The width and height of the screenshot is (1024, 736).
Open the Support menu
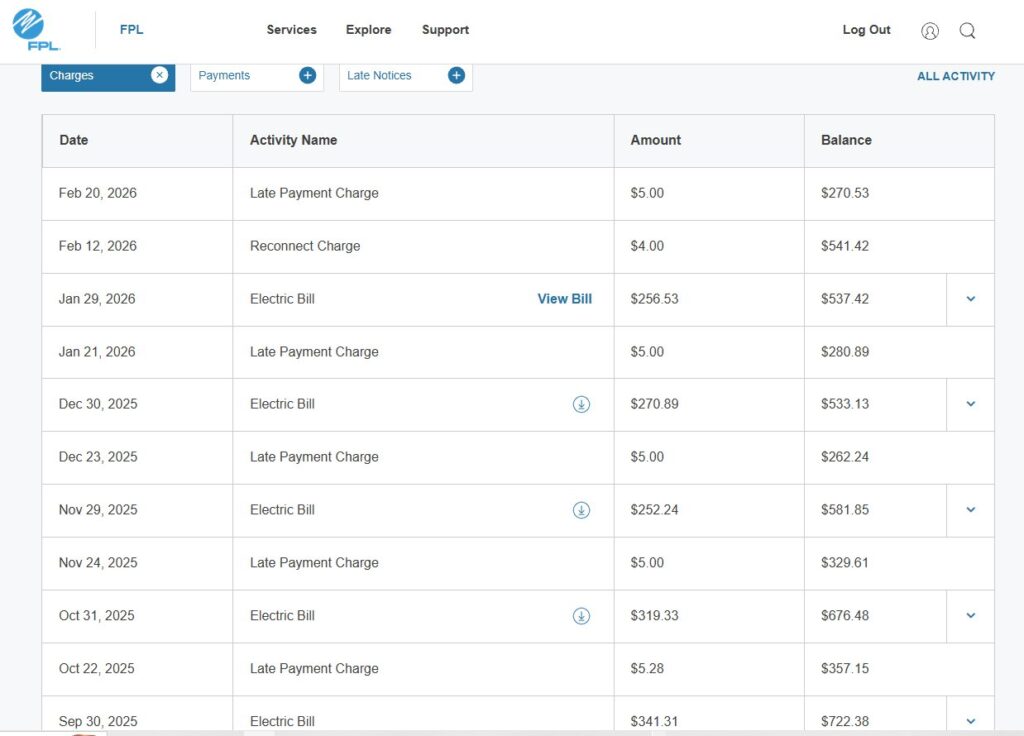tap(445, 30)
